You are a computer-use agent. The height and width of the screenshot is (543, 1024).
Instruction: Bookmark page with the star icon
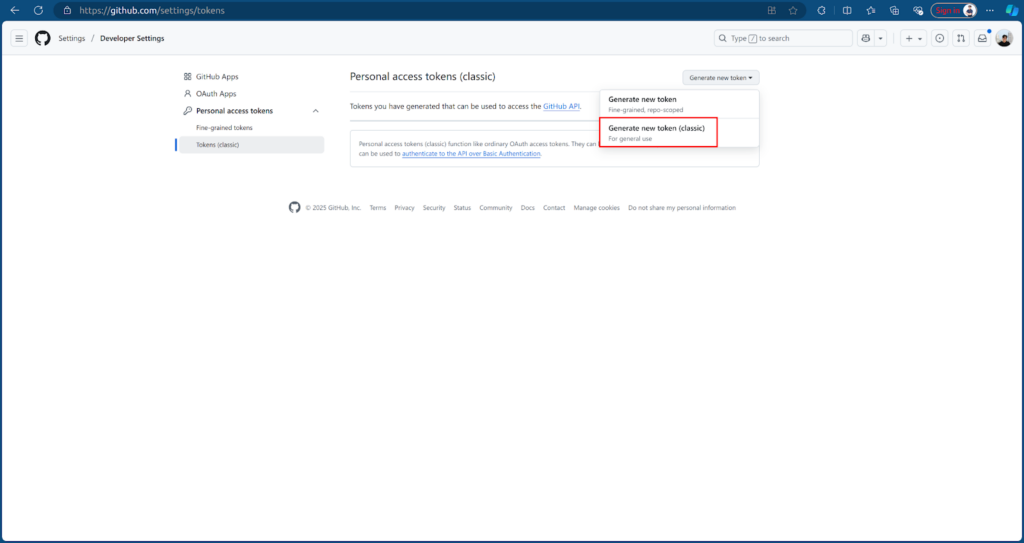click(793, 10)
